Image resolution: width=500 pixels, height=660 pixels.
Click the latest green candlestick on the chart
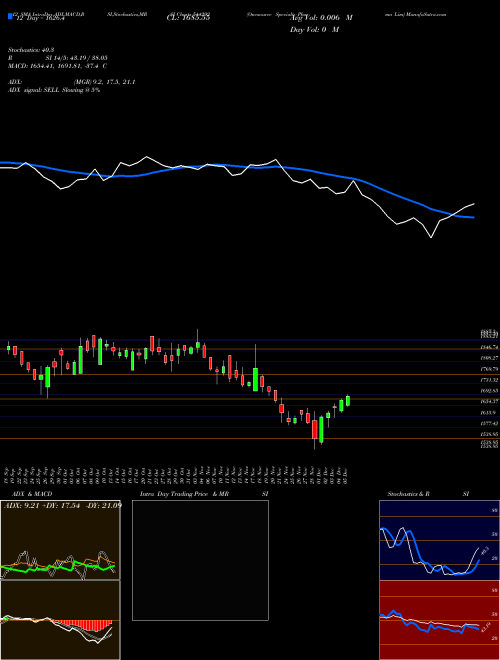coord(348,401)
